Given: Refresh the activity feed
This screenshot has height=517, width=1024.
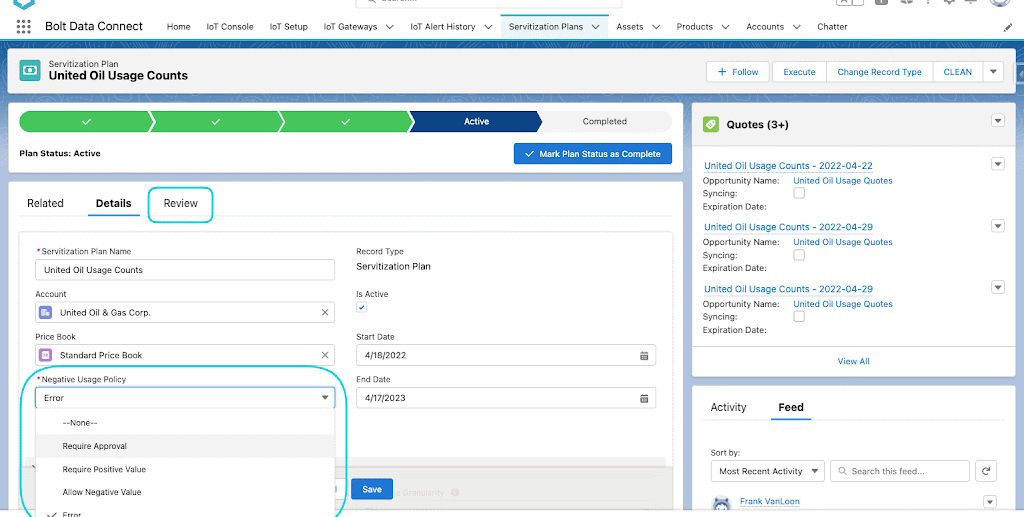Looking at the screenshot, I should click(985, 471).
